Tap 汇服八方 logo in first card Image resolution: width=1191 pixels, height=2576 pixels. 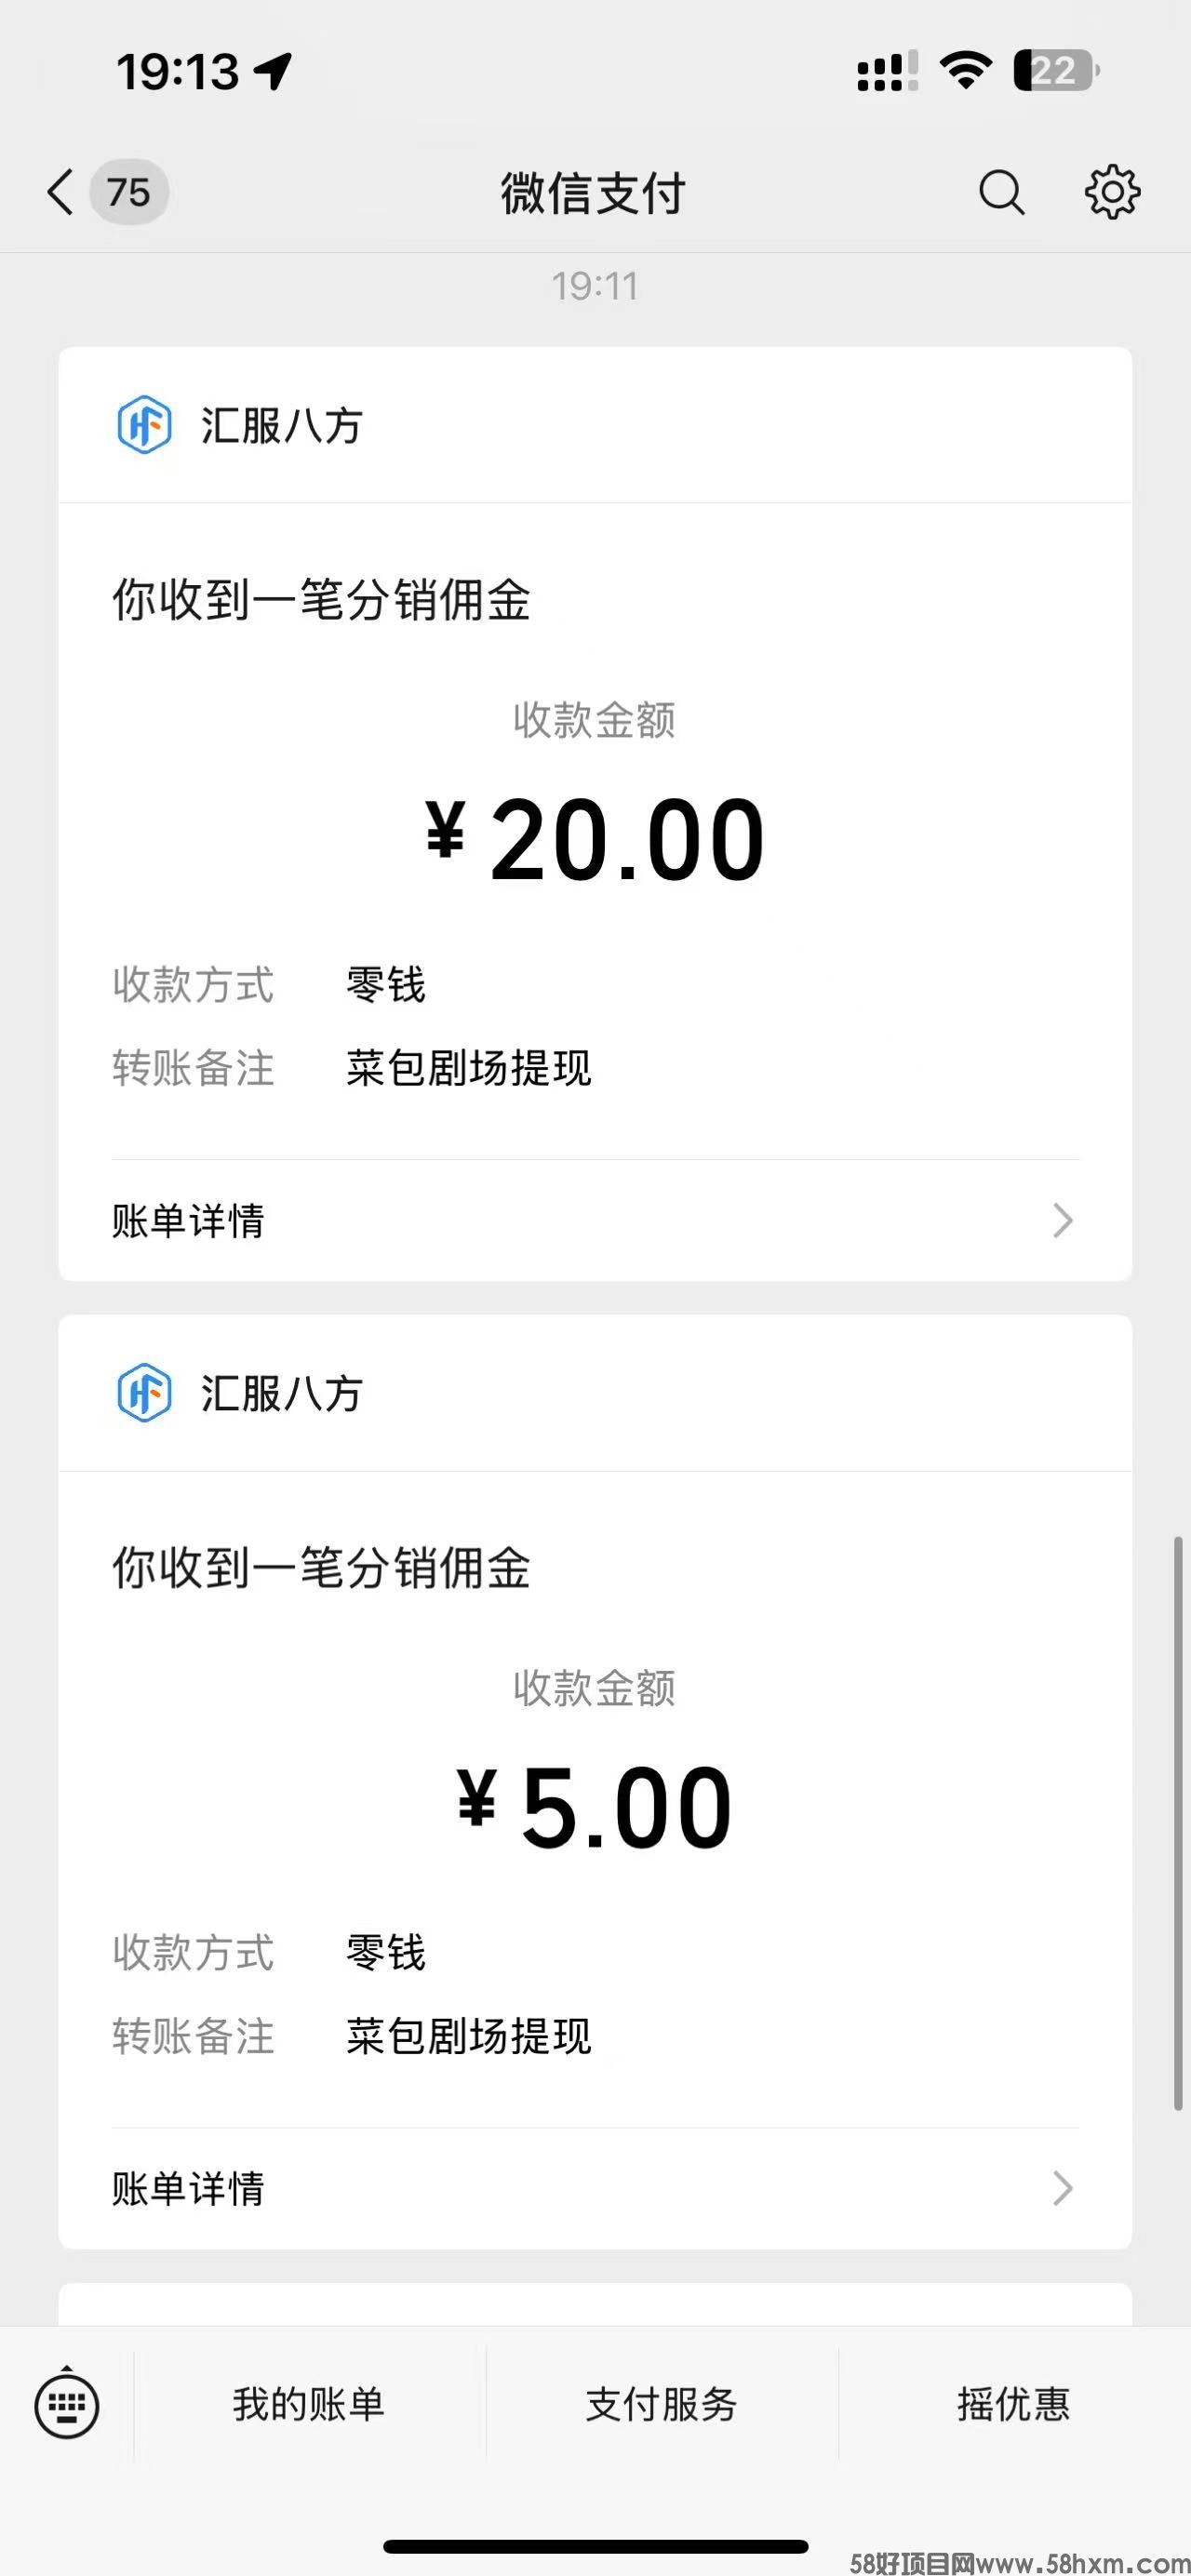(x=145, y=425)
